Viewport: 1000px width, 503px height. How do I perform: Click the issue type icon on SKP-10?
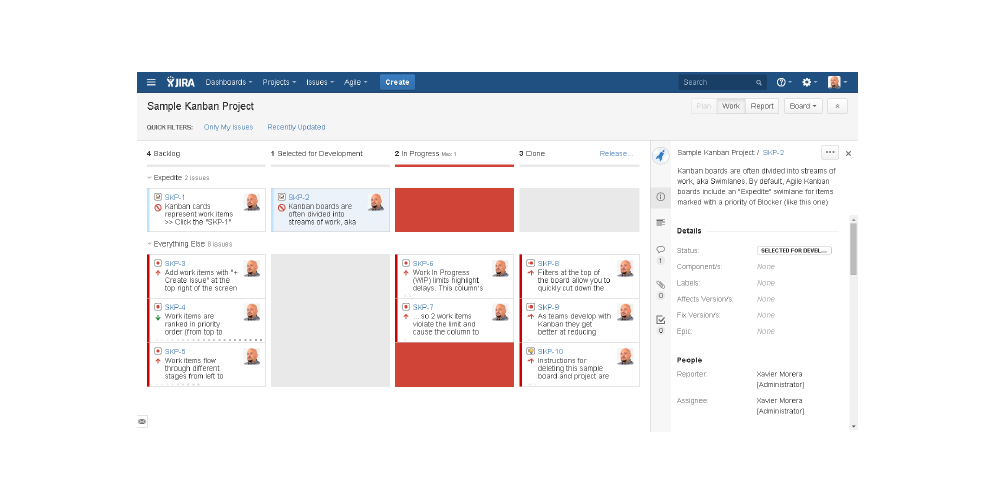[x=530, y=351]
